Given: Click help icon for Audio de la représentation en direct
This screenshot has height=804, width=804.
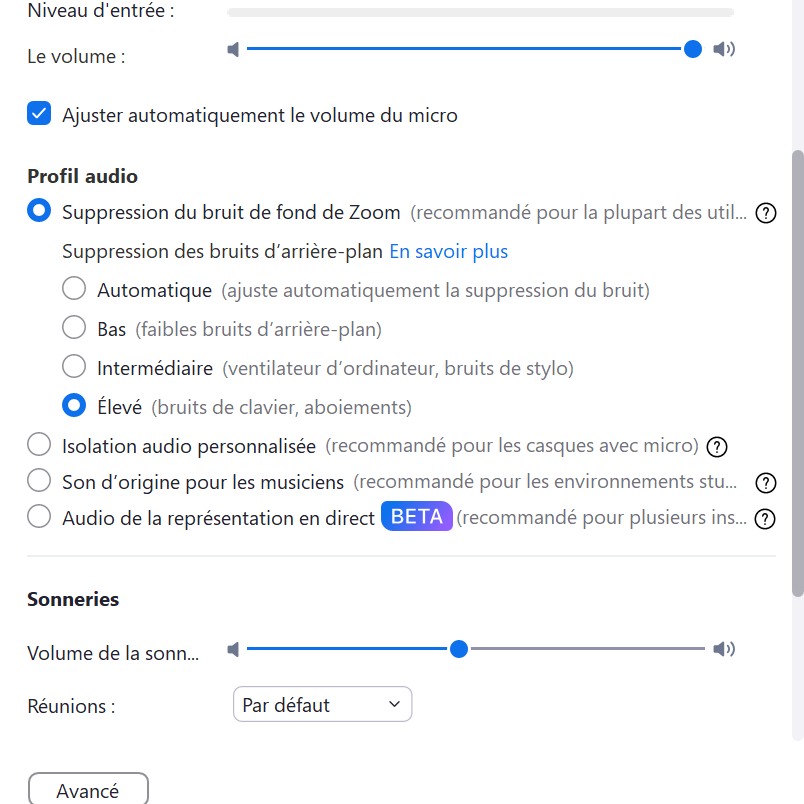Looking at the screenshot, I should 766,519.
